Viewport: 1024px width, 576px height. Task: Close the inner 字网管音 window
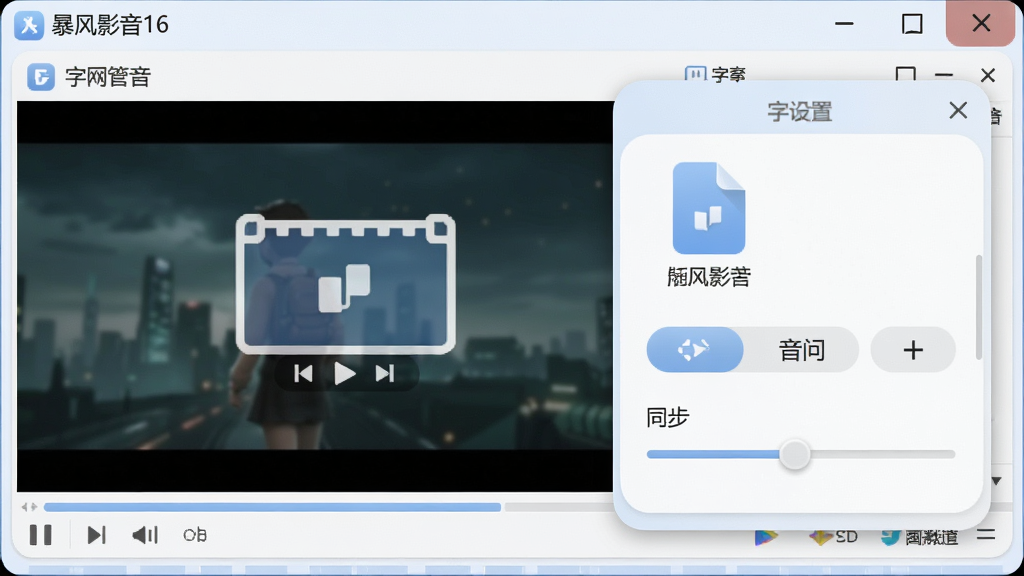tap(988, 75)
